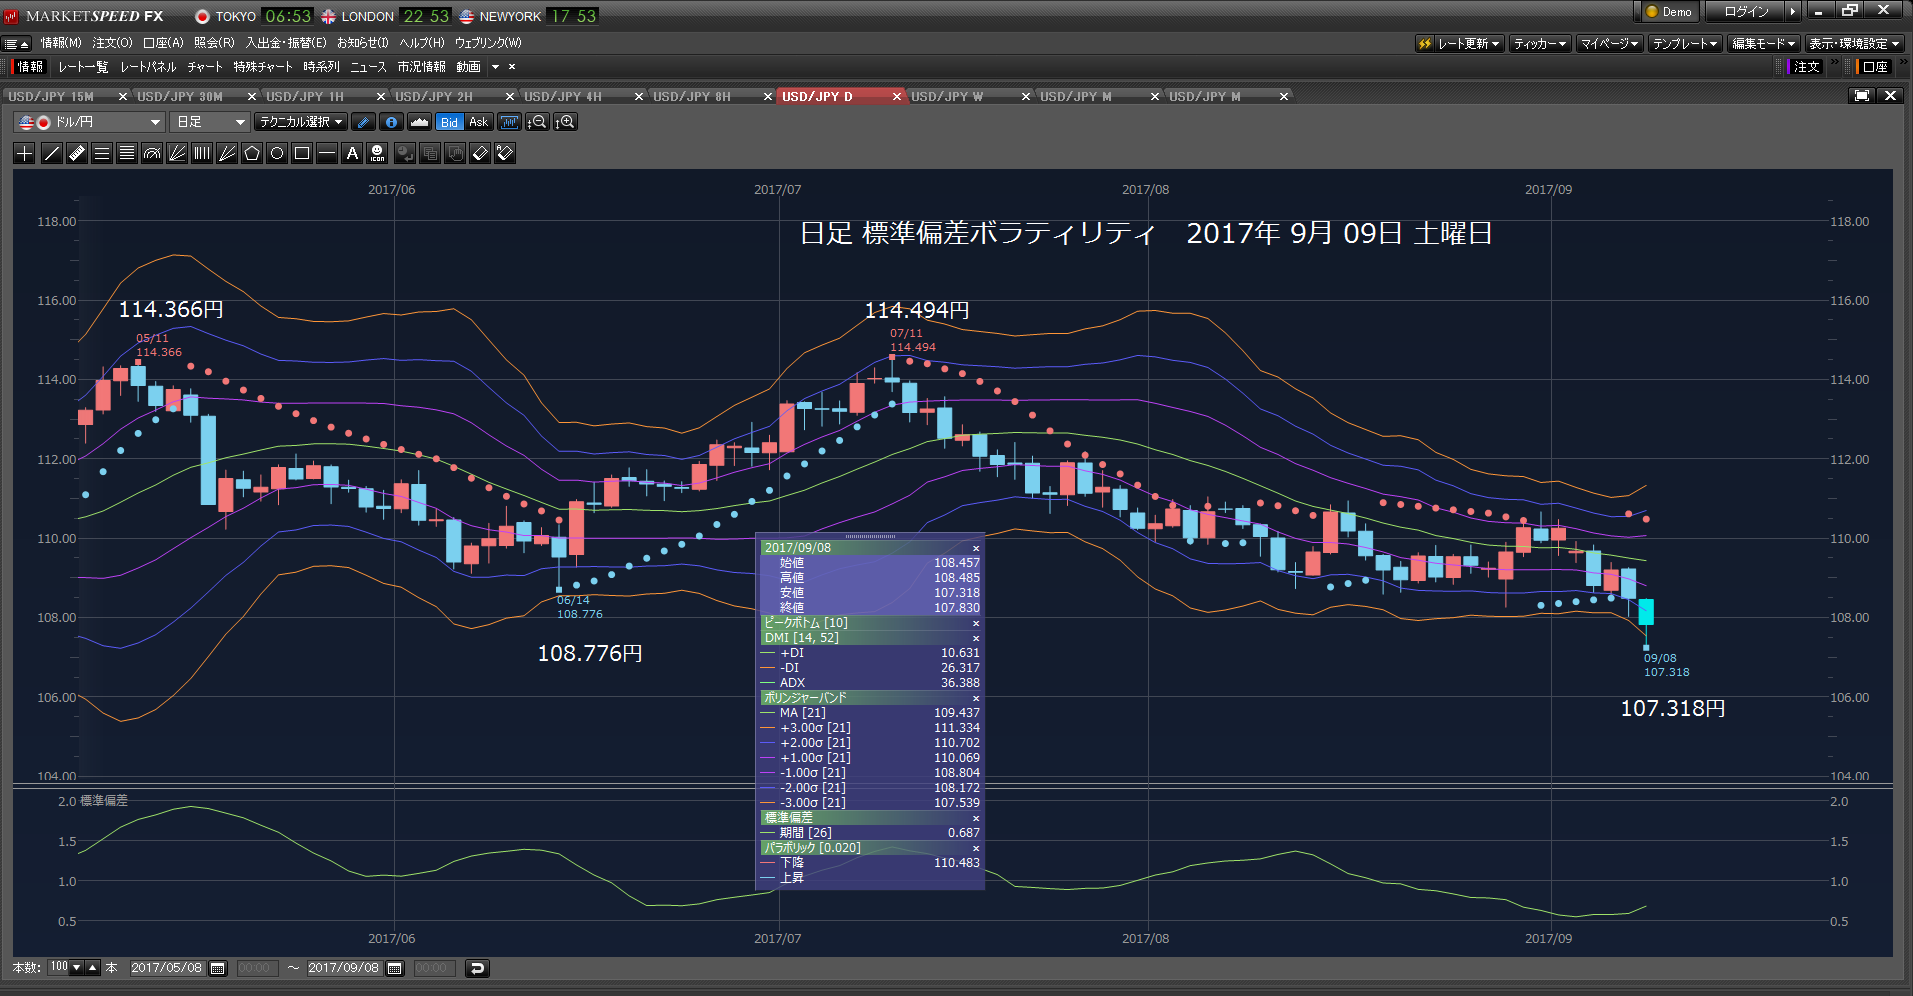
Task: Select the vertical time zone lines tool
Action: tap(202, 153)
